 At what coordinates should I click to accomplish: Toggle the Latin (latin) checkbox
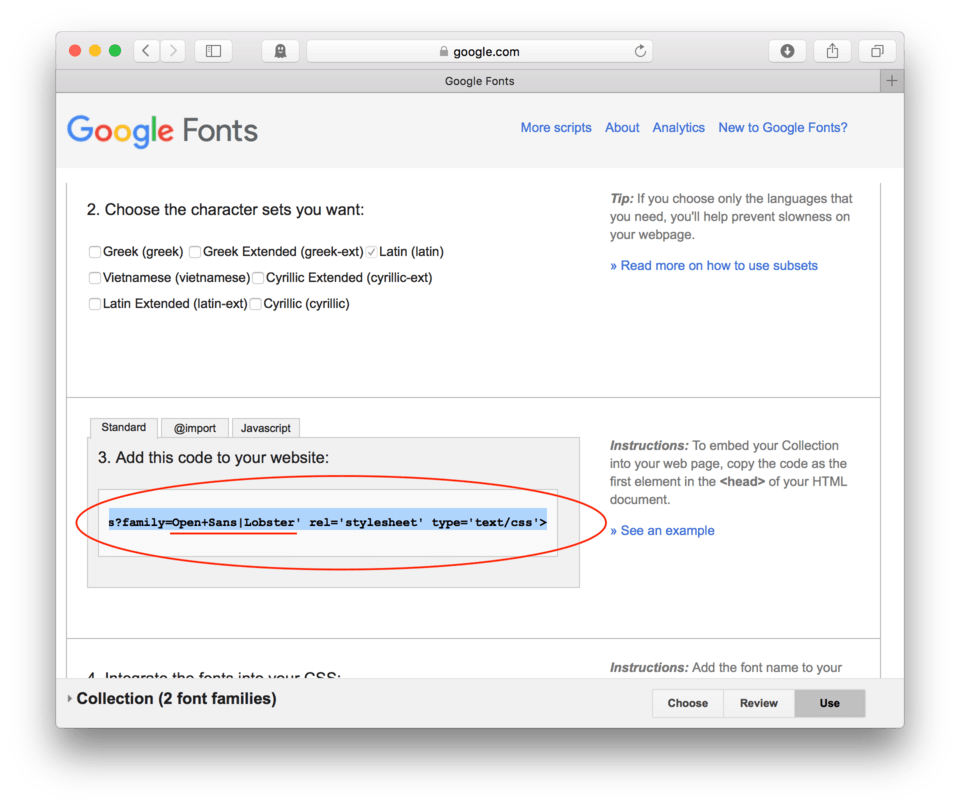pos(372,252)
